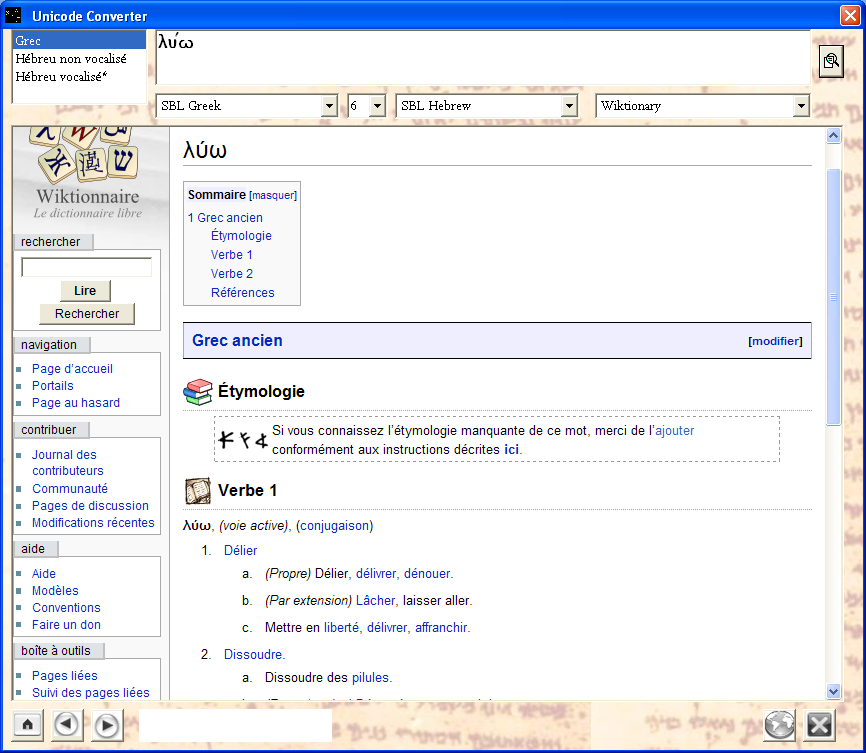Image resolution: width=866 pixels, height=753 pixels.
Task: Select Grec in the language list
Action: click(x=79, y=40)
